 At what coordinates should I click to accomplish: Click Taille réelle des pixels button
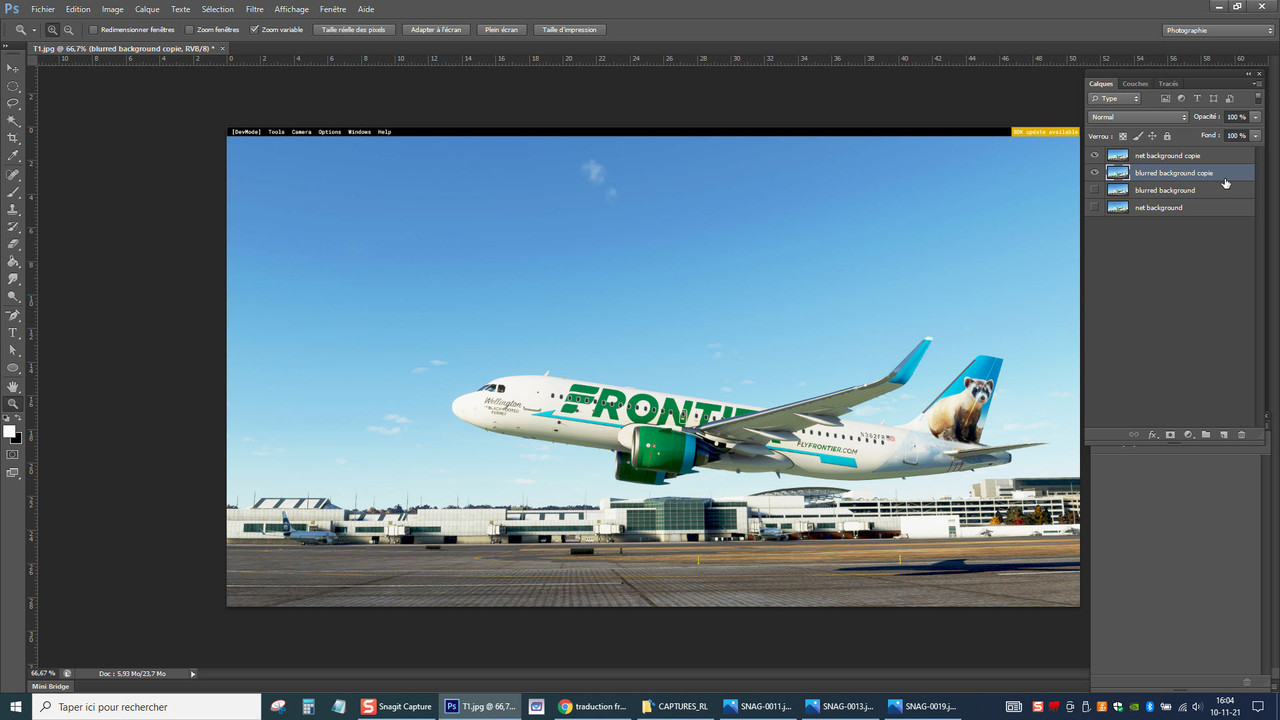pyautogui.click(x=354, y=30)
